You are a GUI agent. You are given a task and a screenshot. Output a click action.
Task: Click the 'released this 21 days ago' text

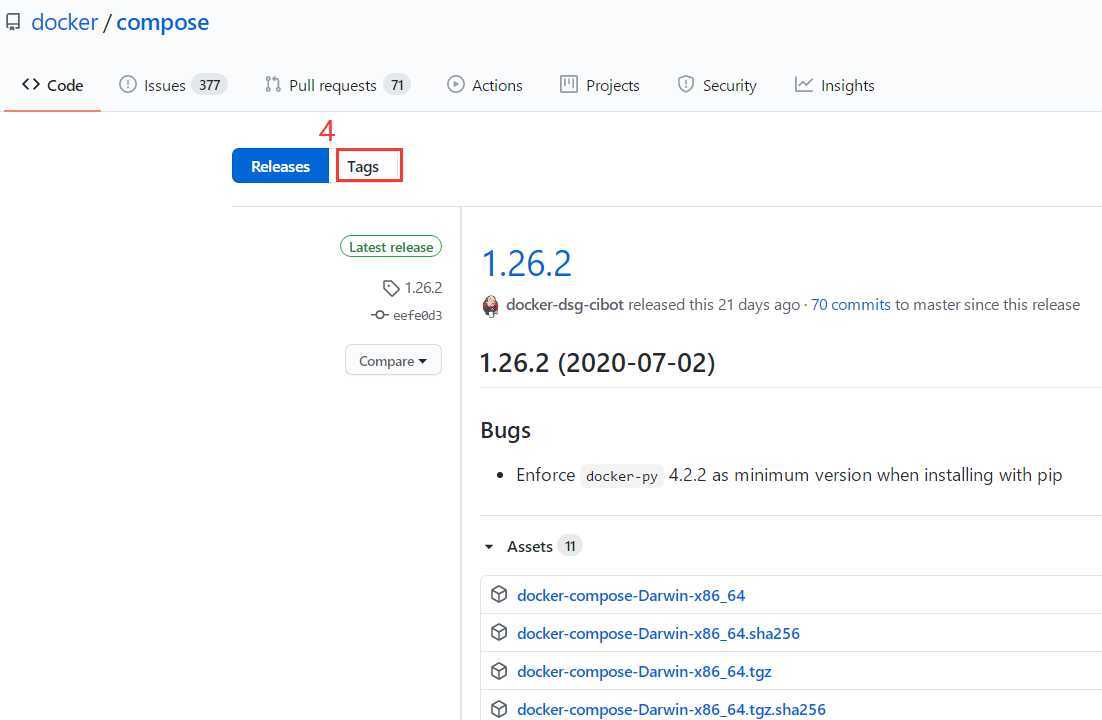(x=713, y=304)
